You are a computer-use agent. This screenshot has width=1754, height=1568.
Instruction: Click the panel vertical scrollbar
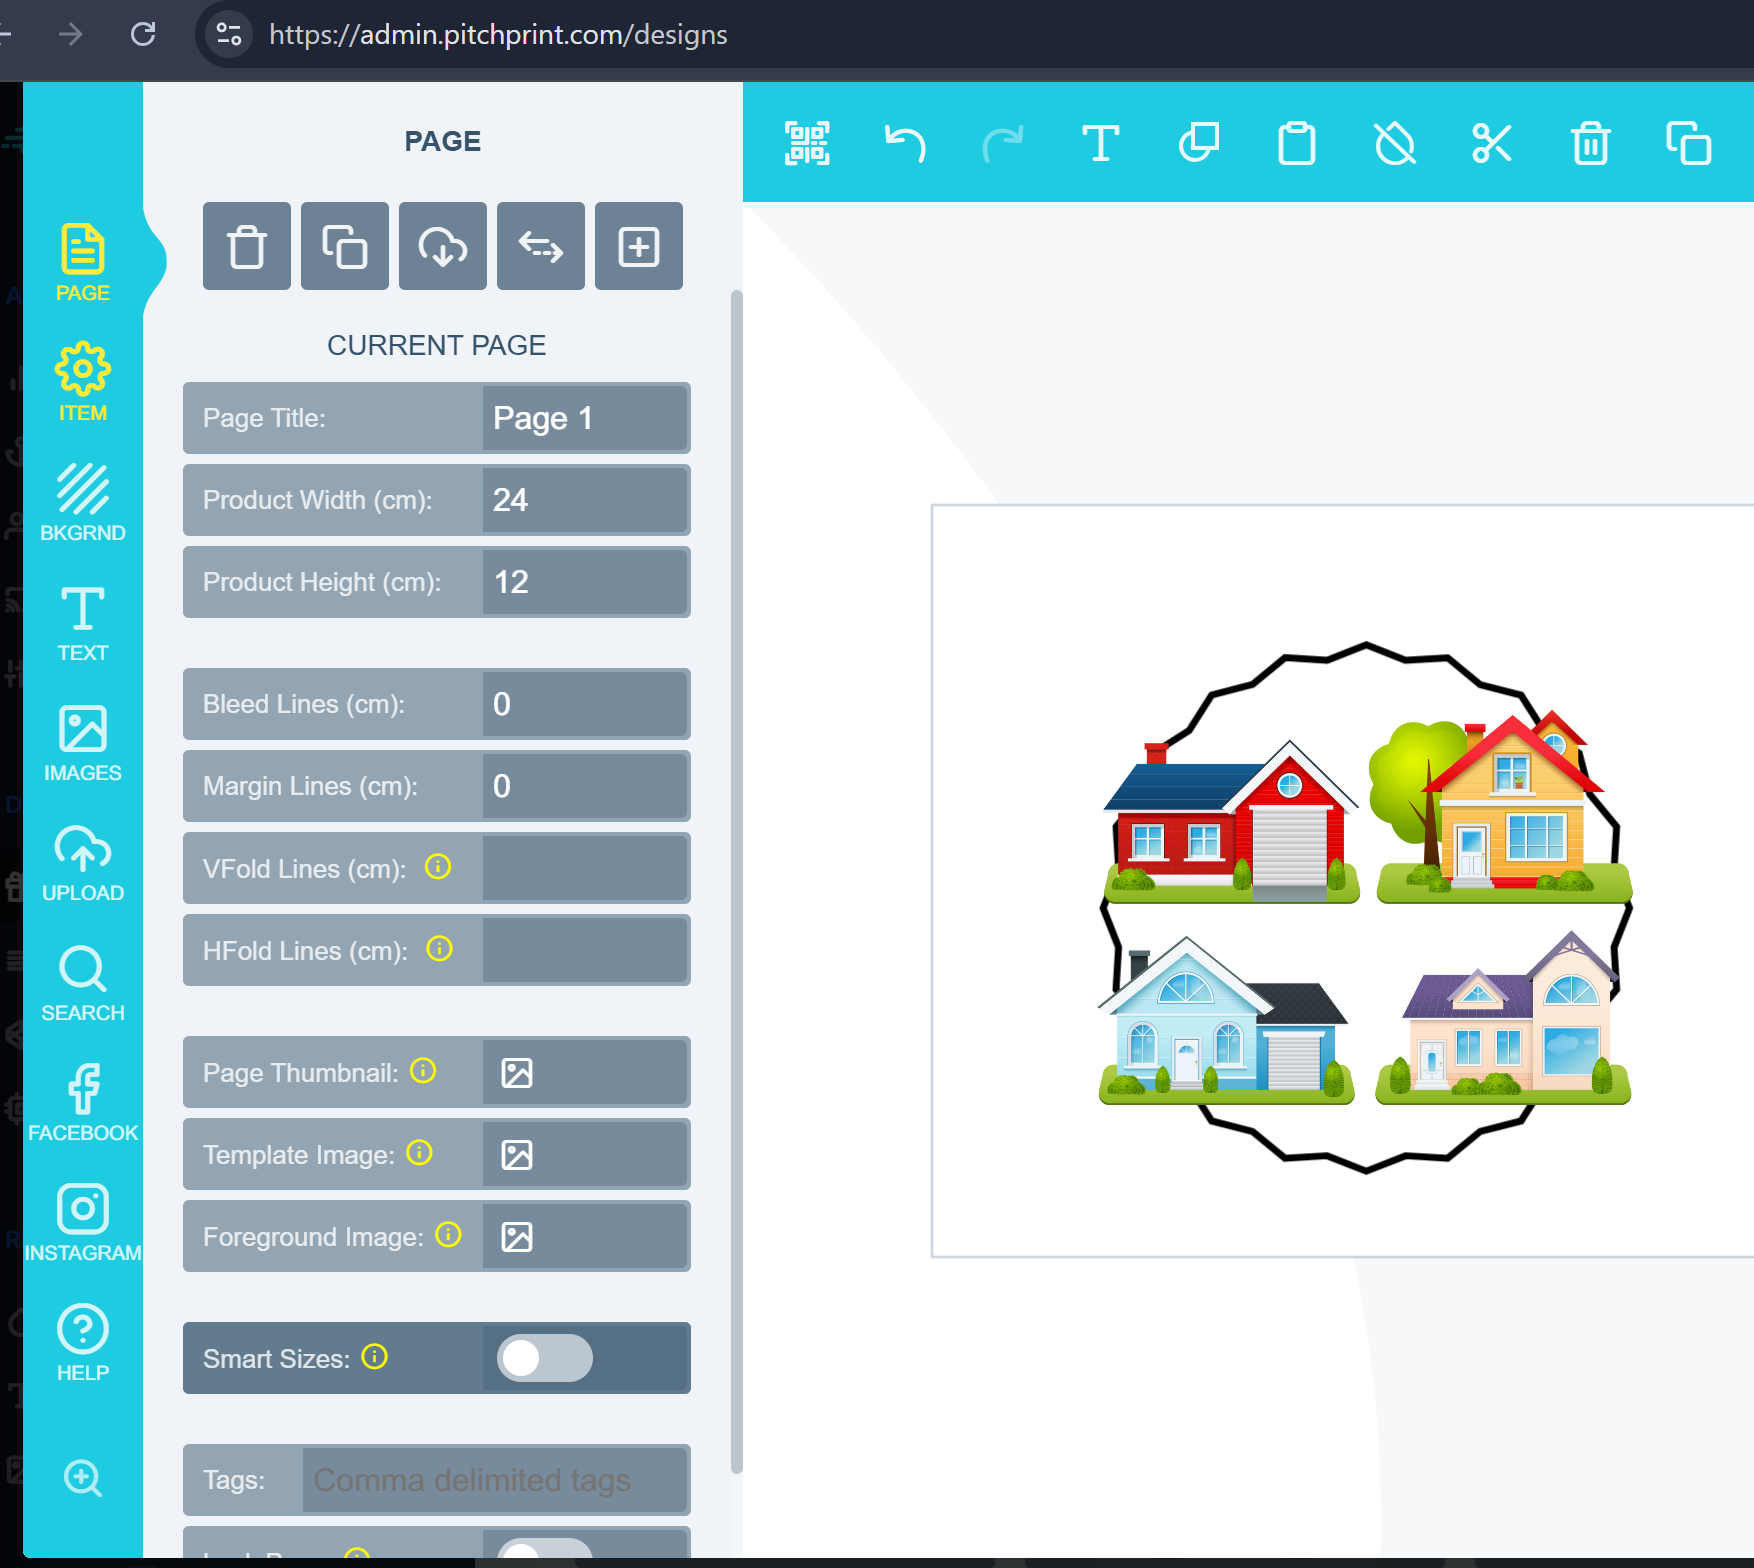click(x=737, y=880)
